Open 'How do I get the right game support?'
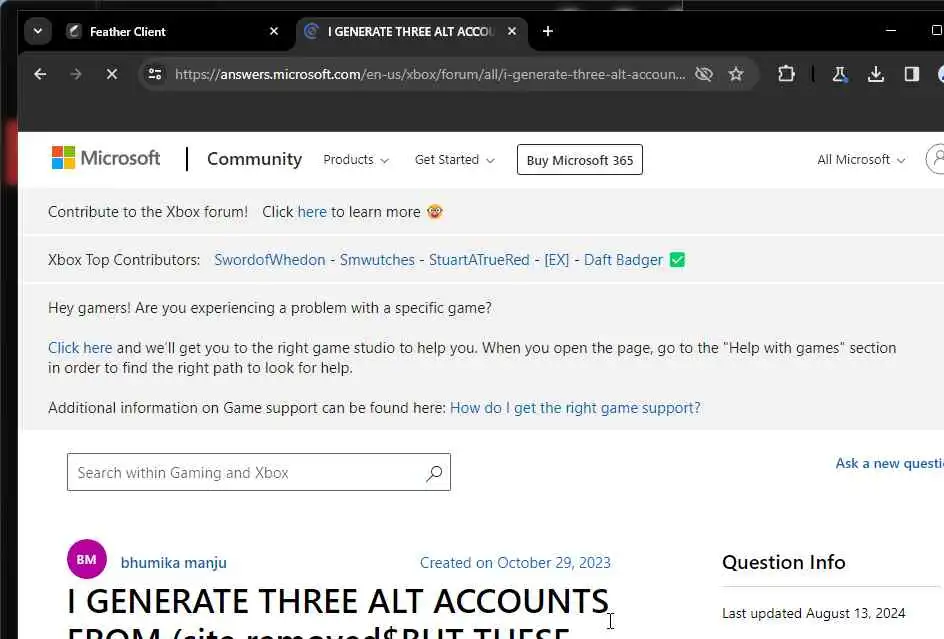The height and width of the screenshot is (639, 944). [x=575, y=408]
